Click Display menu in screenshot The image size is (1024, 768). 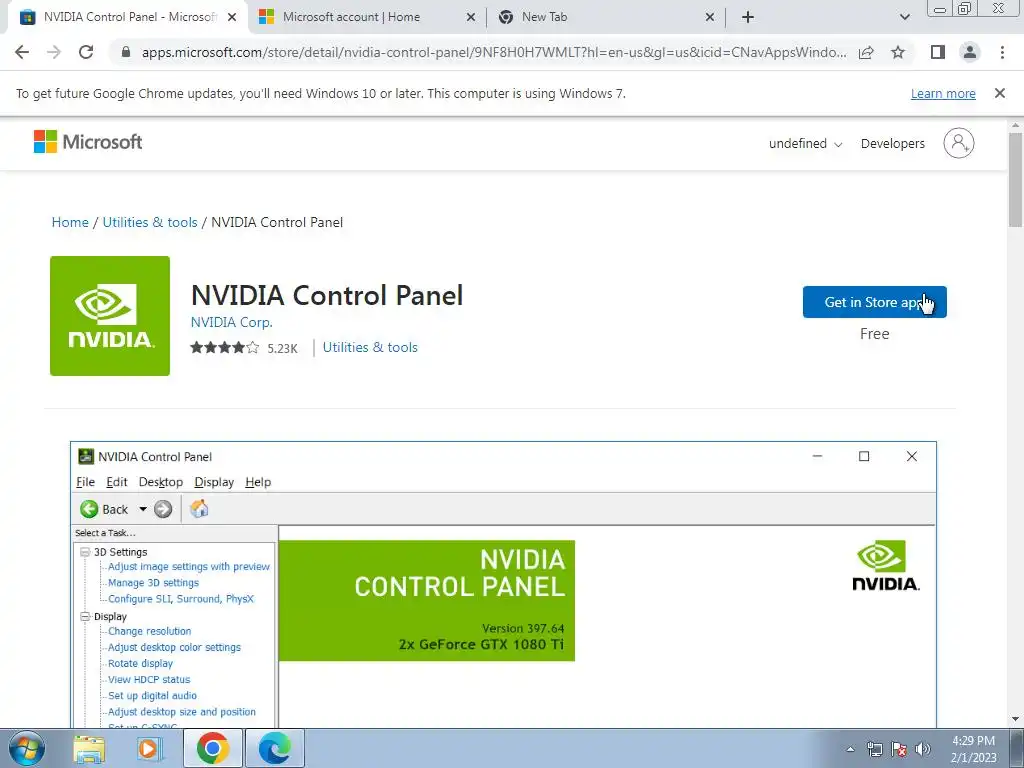point(214,482)
